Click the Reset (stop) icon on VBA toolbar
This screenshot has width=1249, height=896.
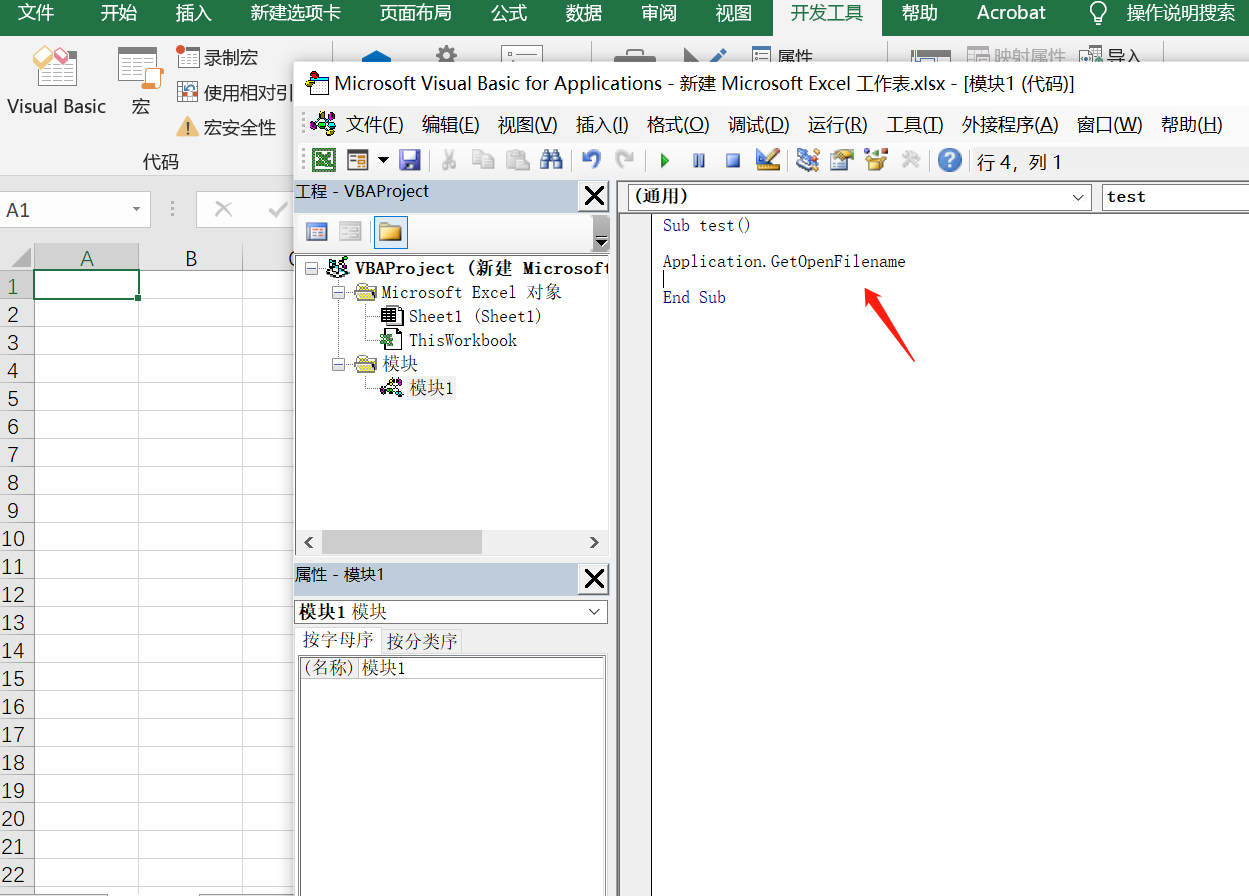[733, 160]
